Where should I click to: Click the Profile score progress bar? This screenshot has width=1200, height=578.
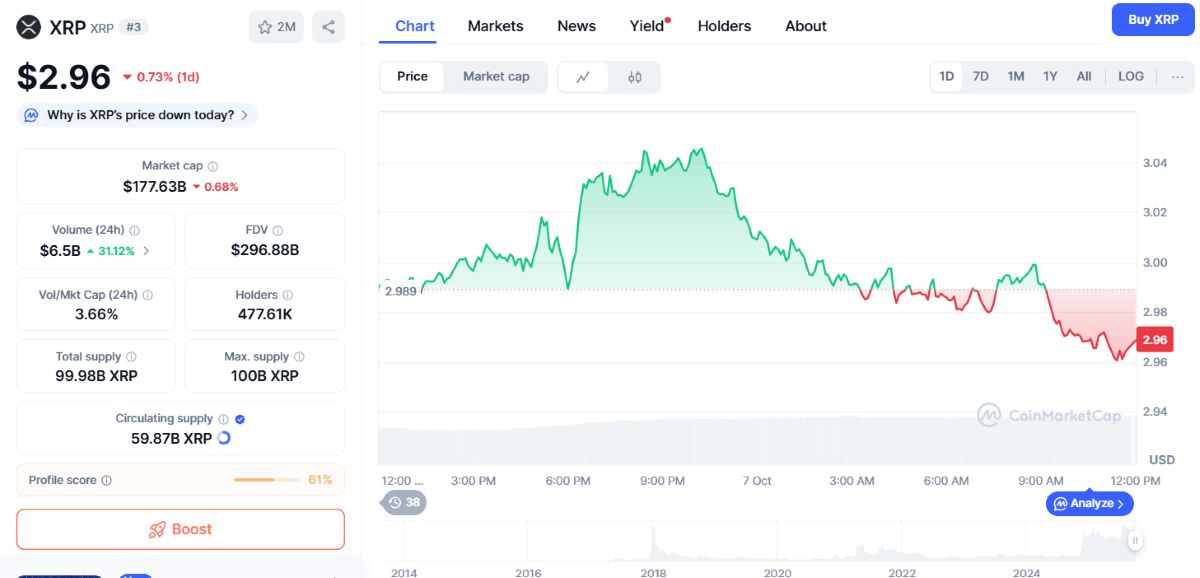pos(266,480)
